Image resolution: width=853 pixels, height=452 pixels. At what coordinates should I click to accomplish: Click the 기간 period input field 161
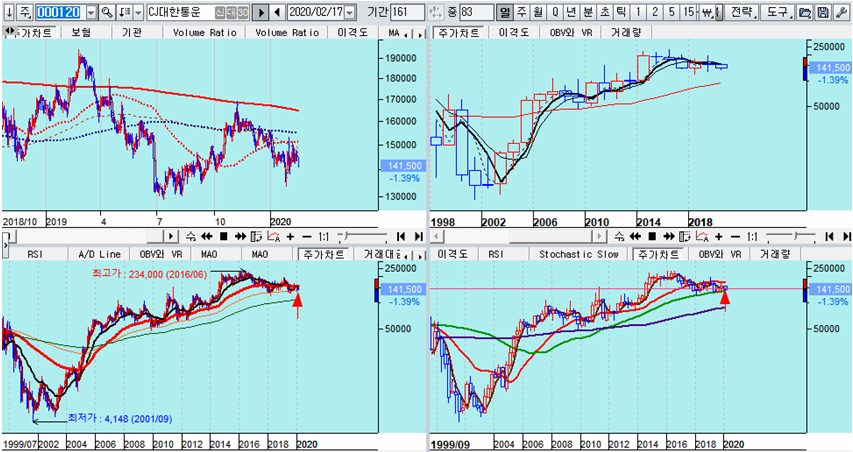407,12
